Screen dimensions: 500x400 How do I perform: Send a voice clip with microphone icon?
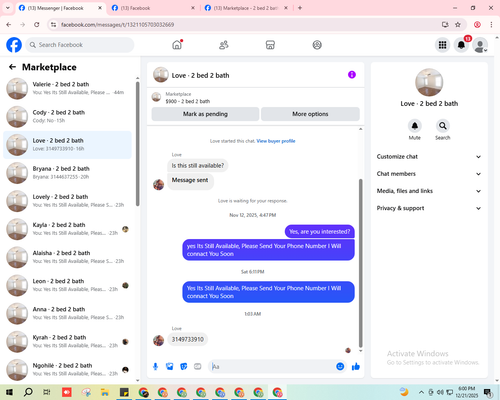pyautogui.click(x=155, y=367)
